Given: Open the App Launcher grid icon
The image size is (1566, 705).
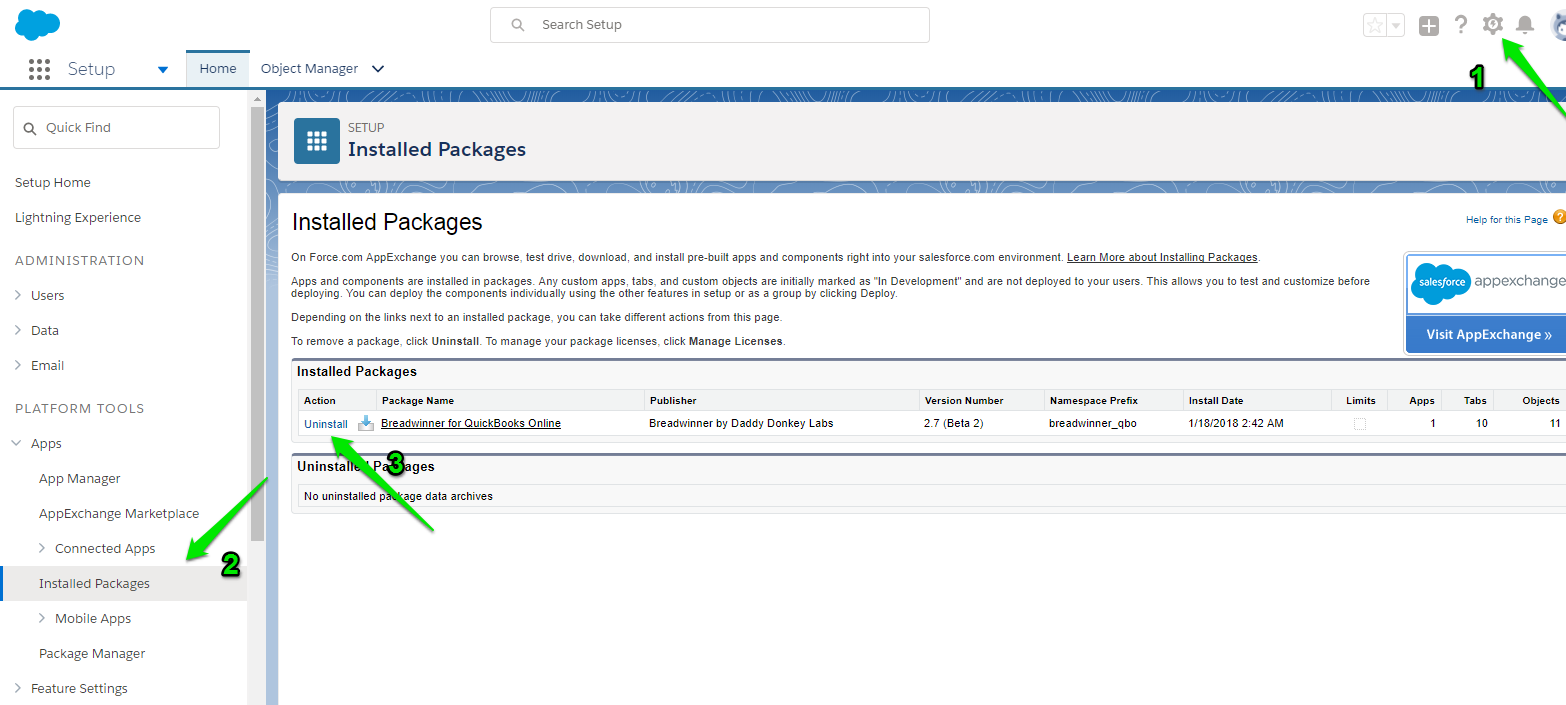Looking at the screenshot, I should (39, 69).
